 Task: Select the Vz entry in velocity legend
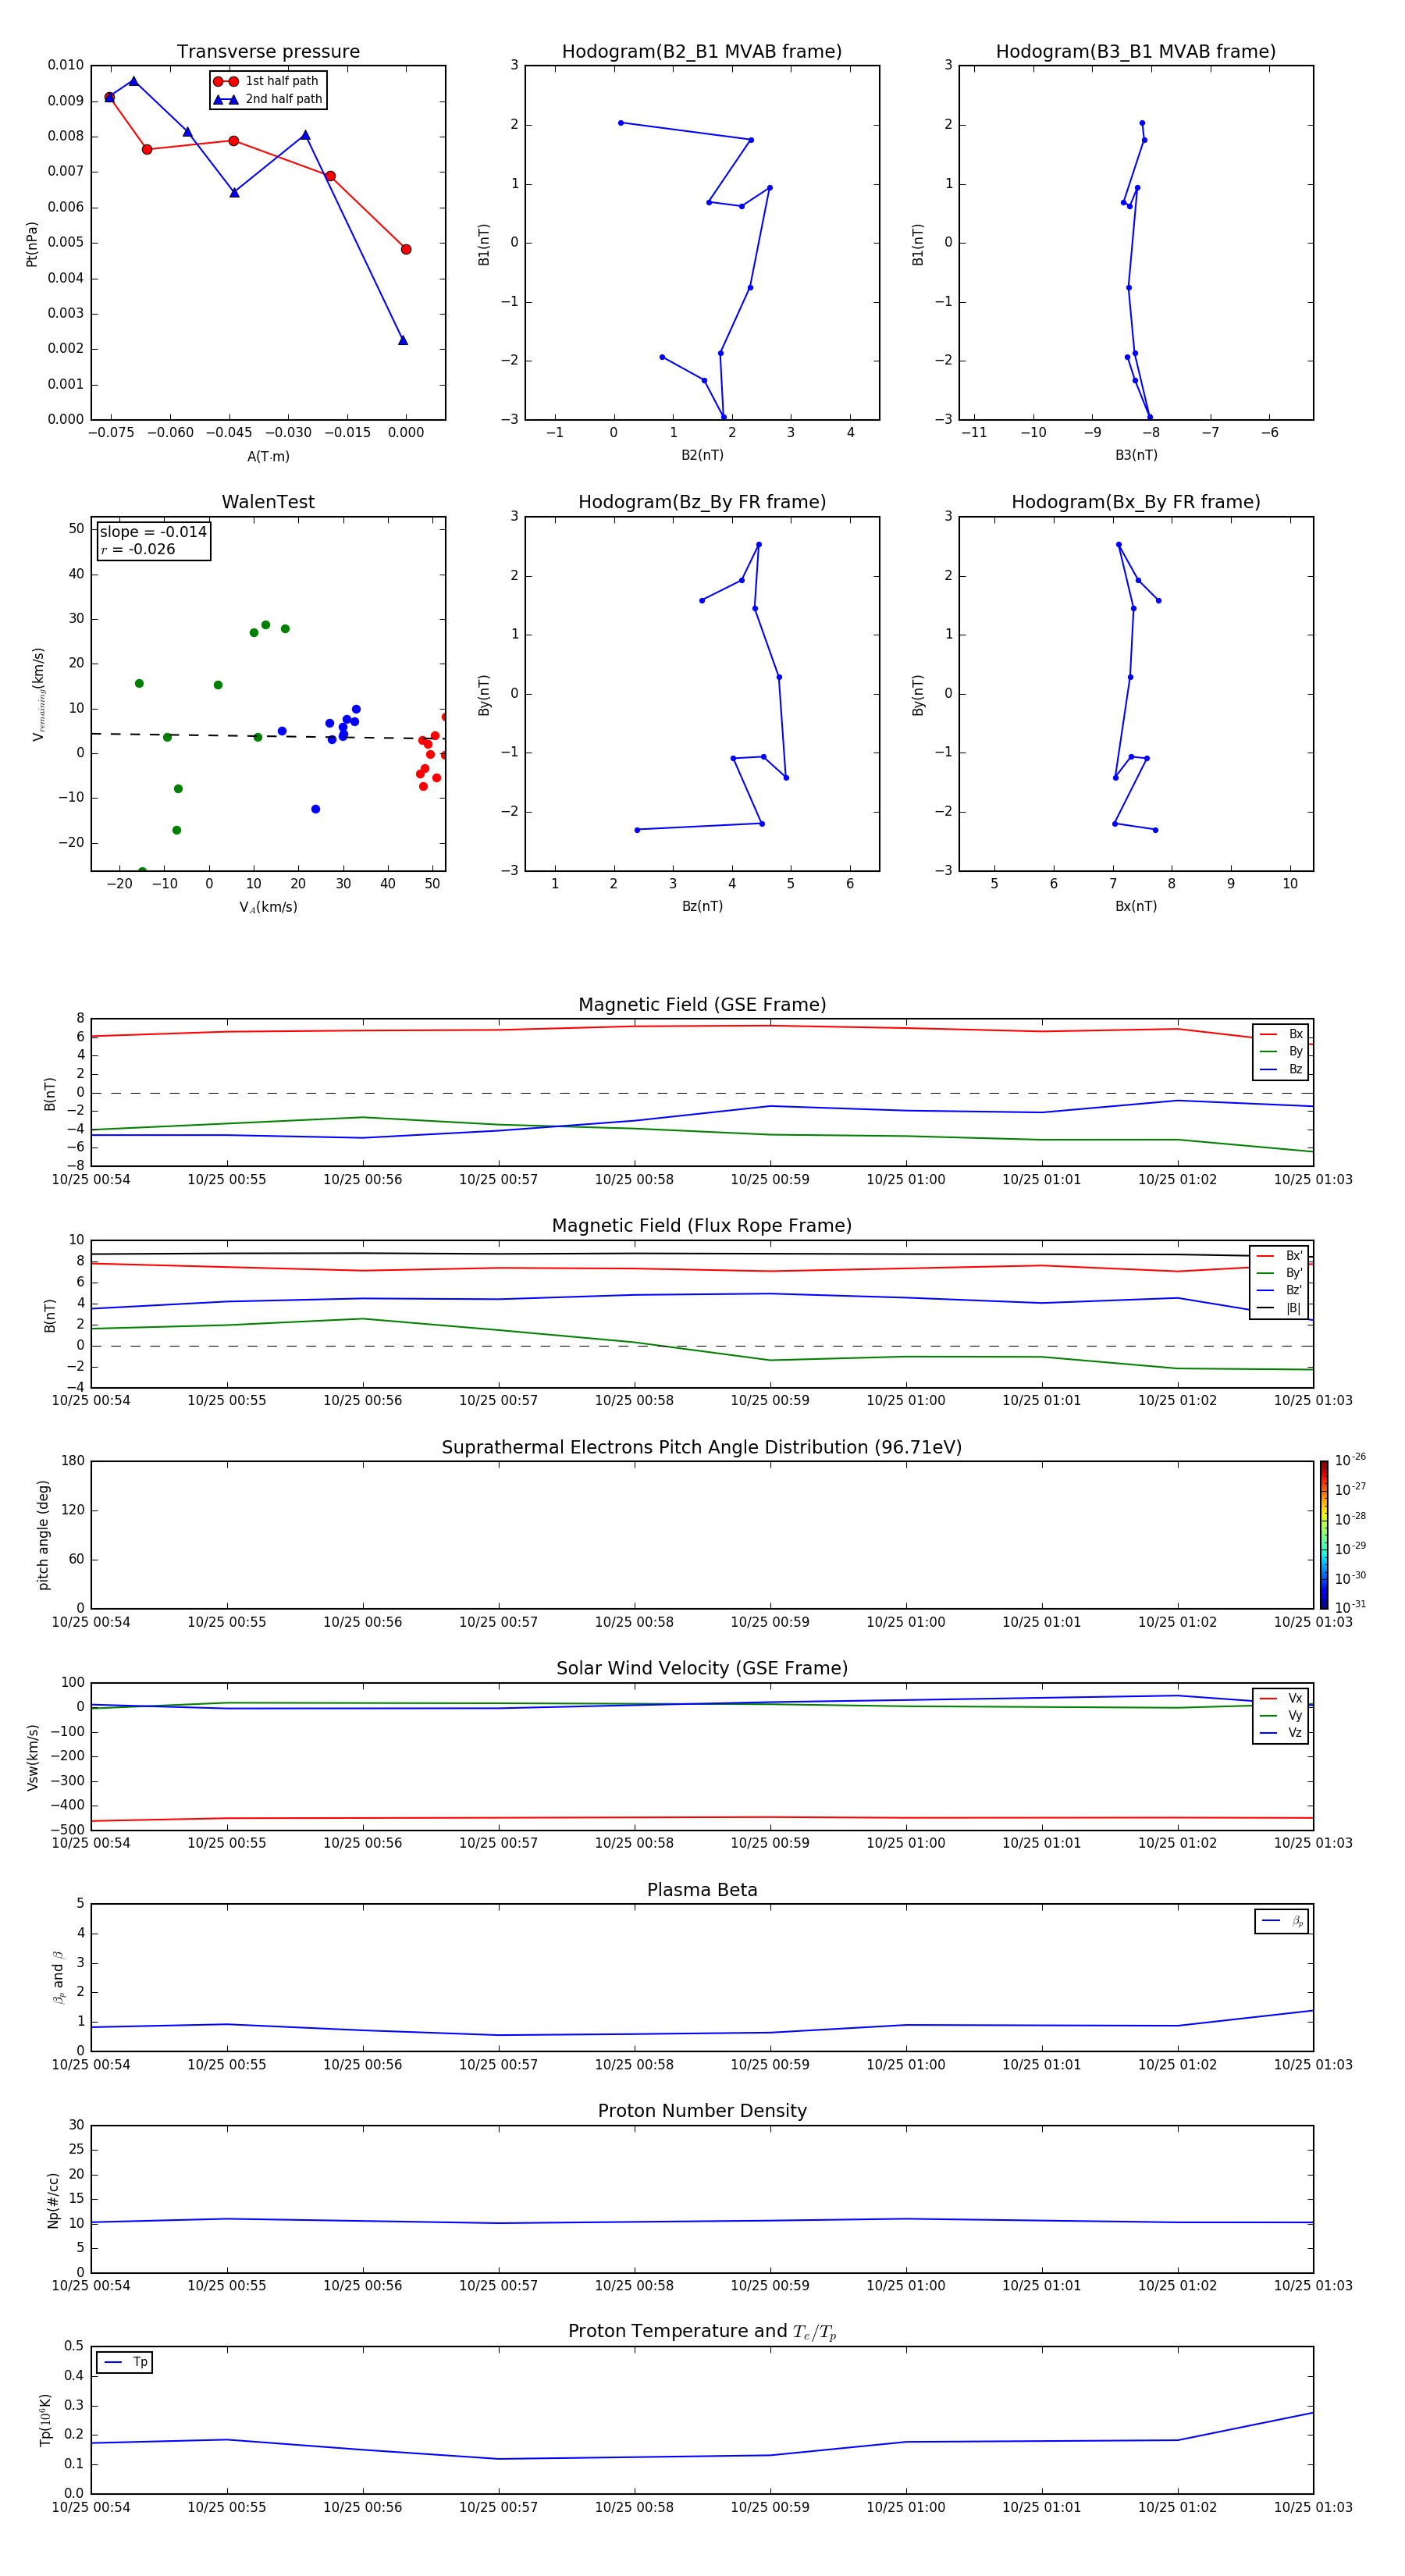click(1281, 1732)
